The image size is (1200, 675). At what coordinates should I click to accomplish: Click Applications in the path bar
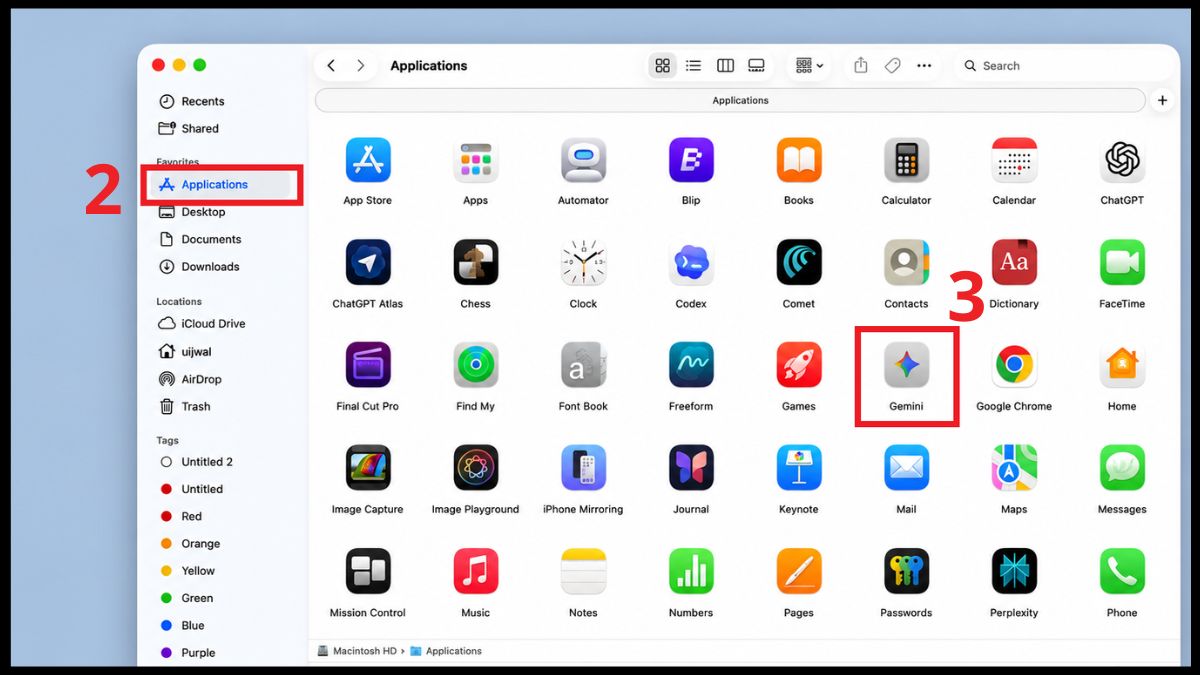click(446, 651)
